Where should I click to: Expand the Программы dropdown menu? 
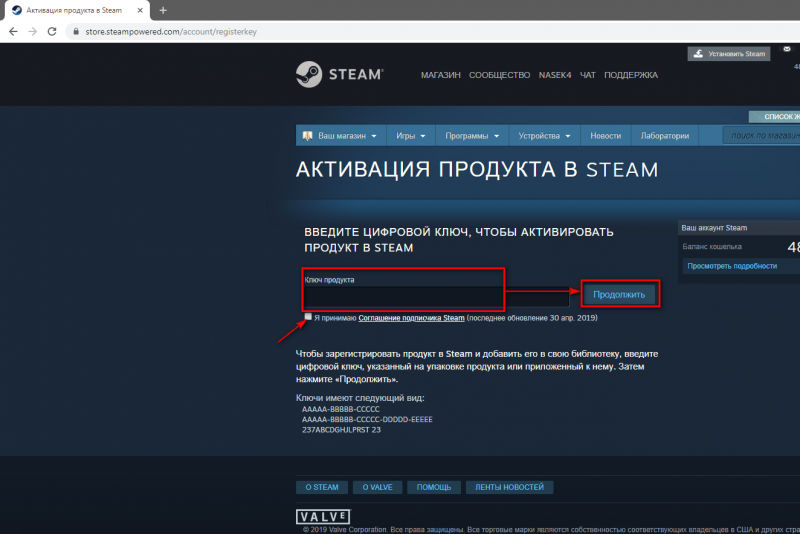(472, 136)
